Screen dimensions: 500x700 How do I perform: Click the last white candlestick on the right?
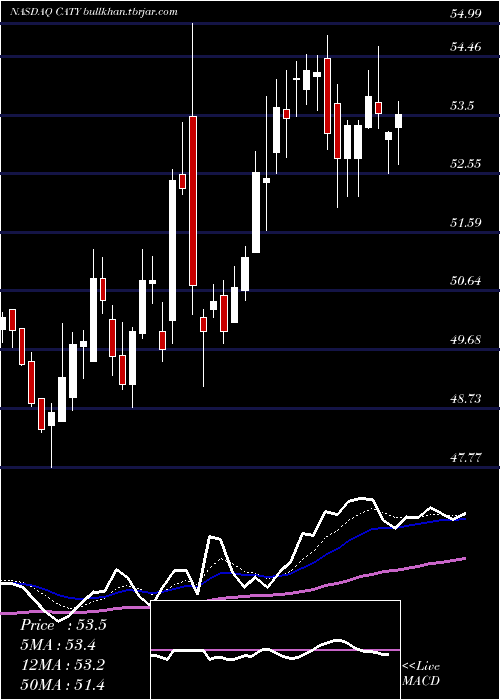(x=398, y=121)
